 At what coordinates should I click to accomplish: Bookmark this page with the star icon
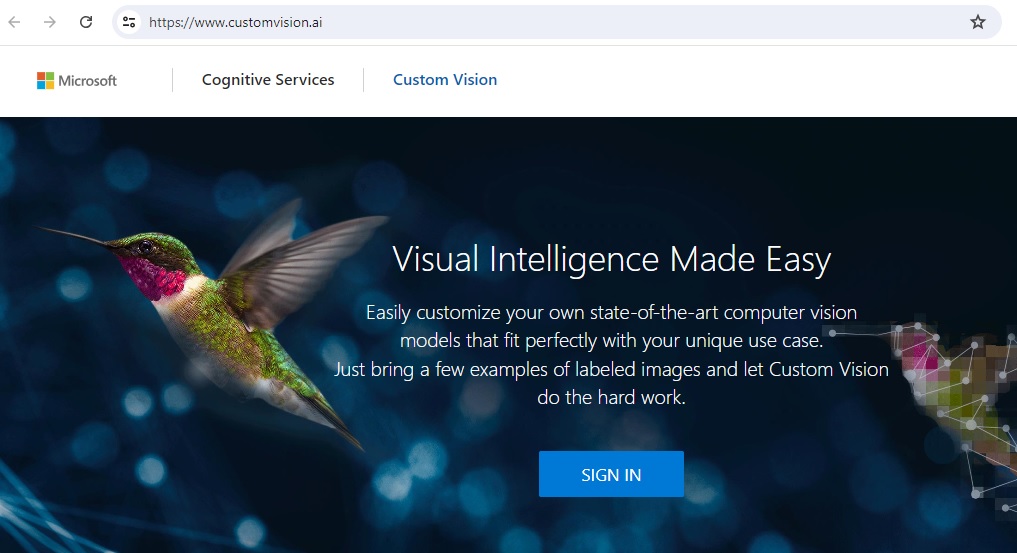tap(978, 22)
